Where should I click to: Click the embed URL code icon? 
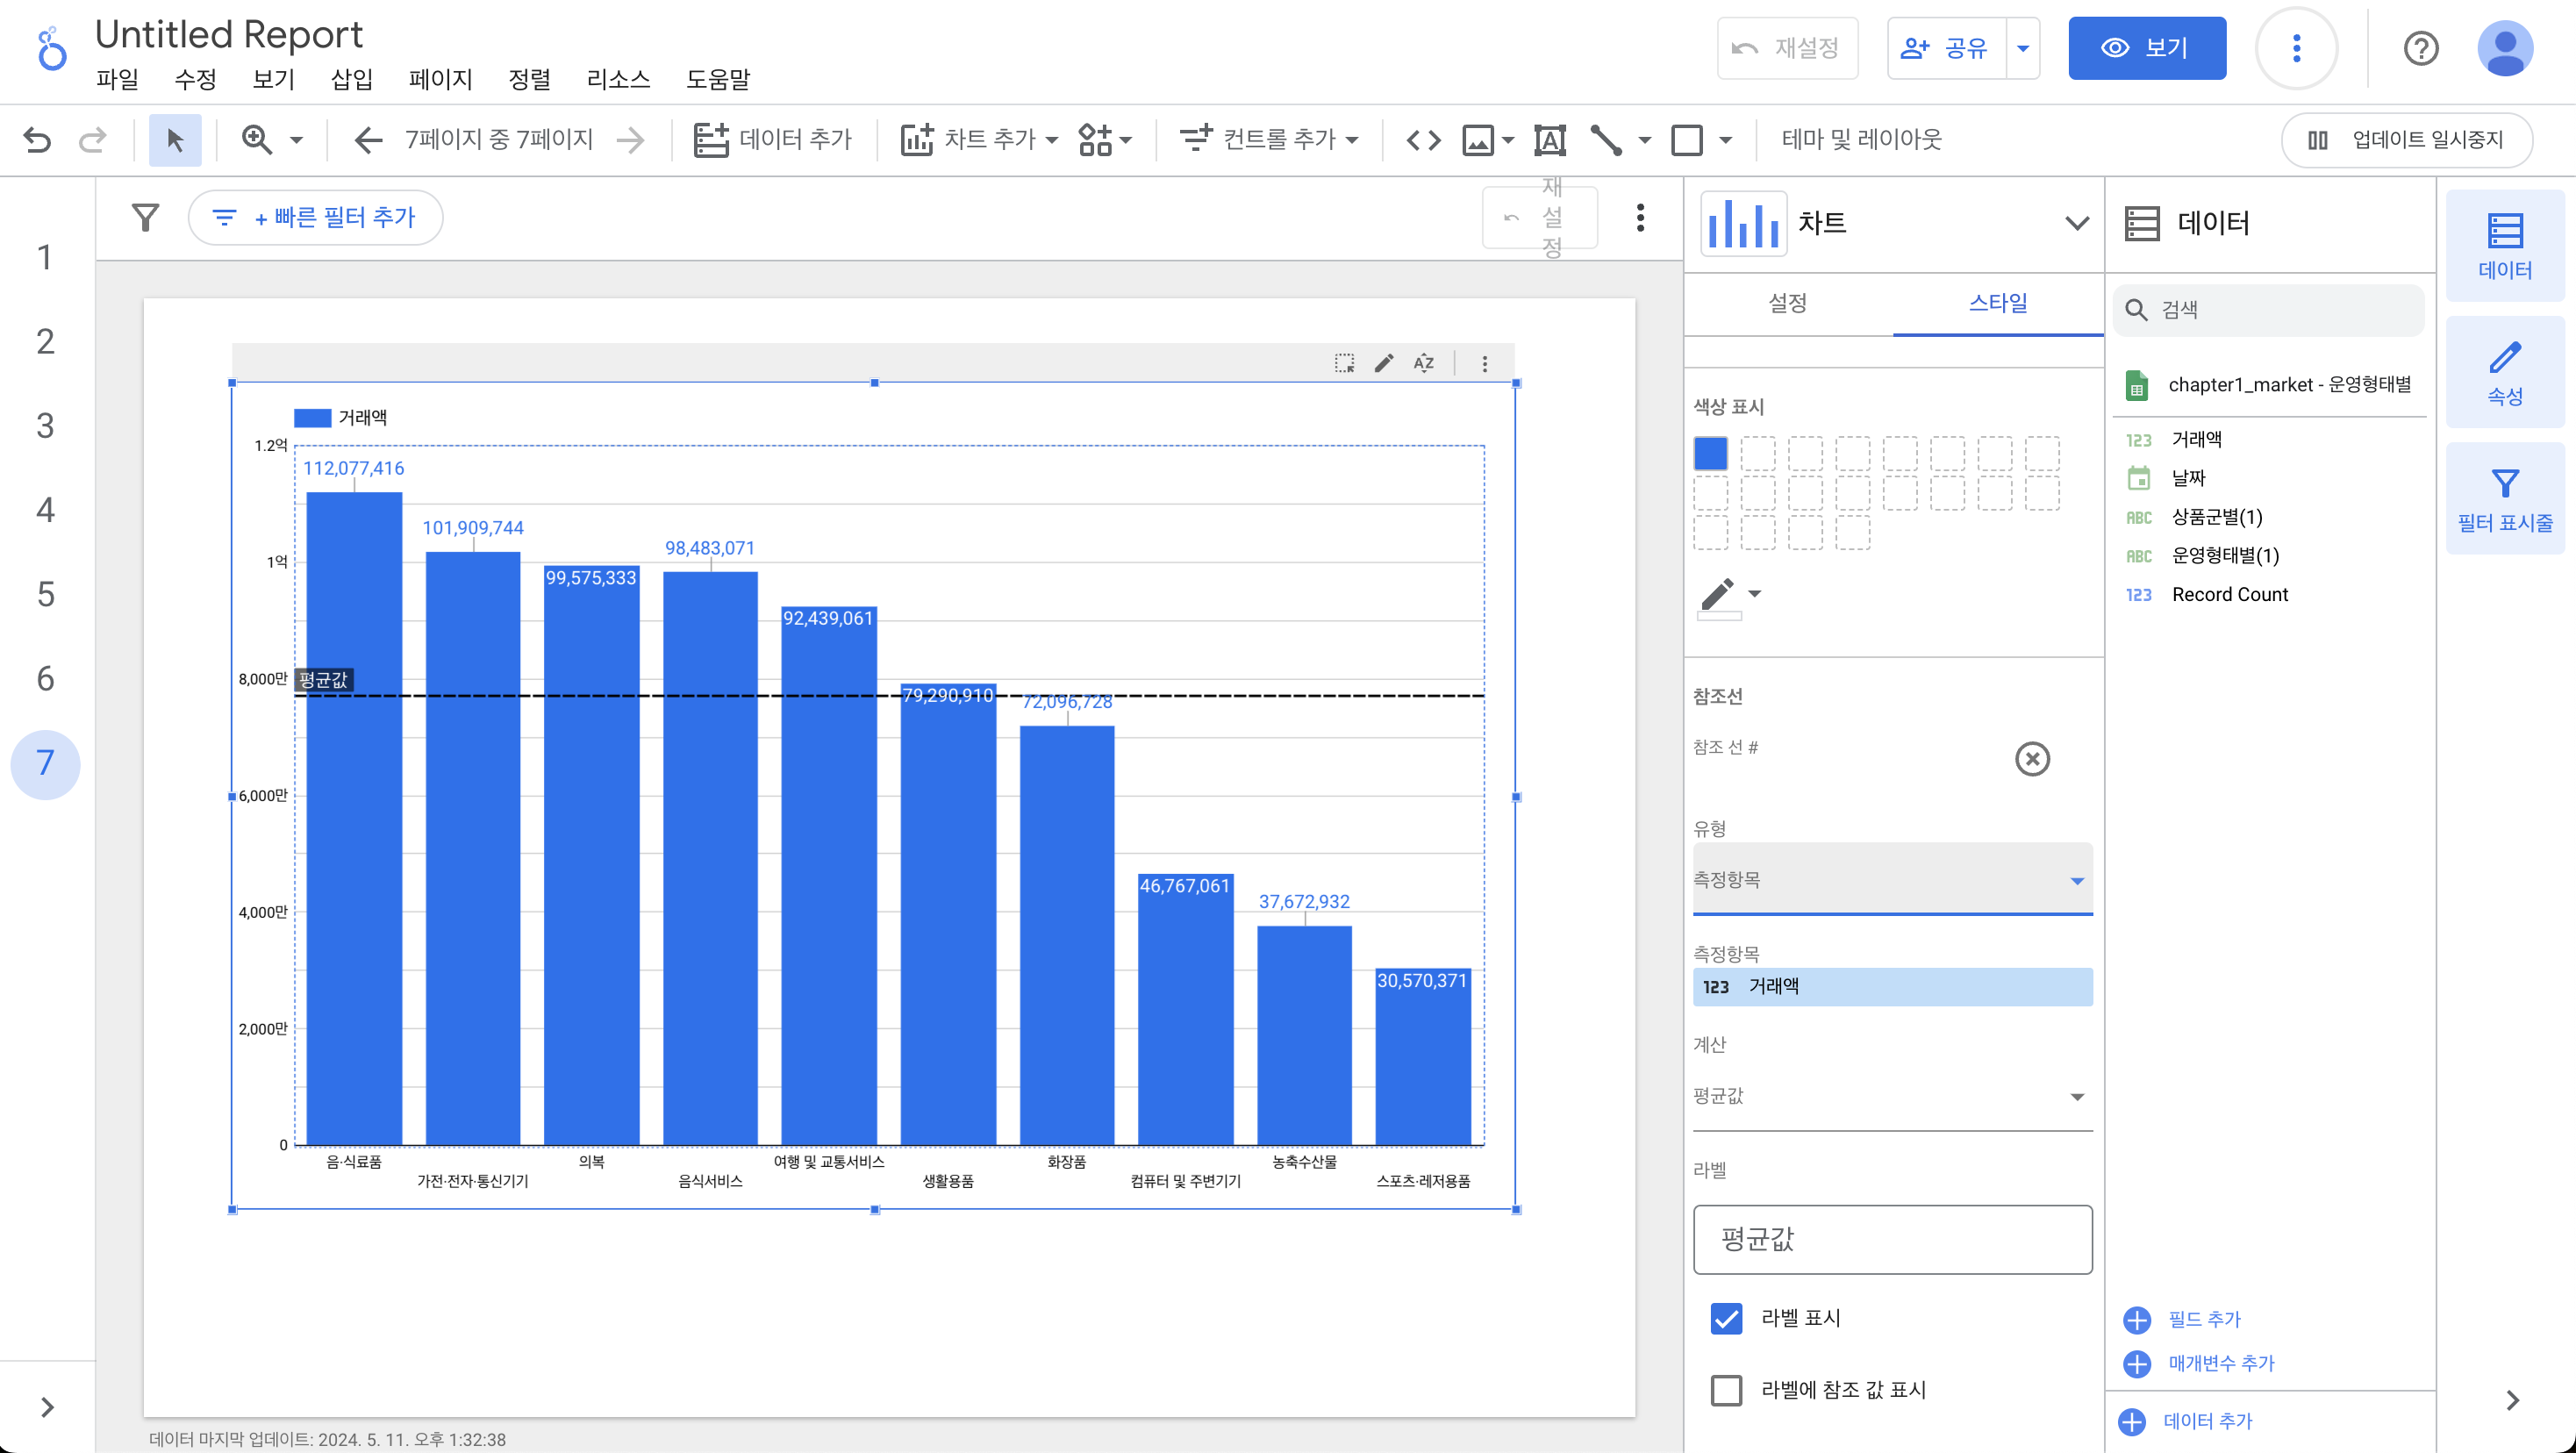1423,139
